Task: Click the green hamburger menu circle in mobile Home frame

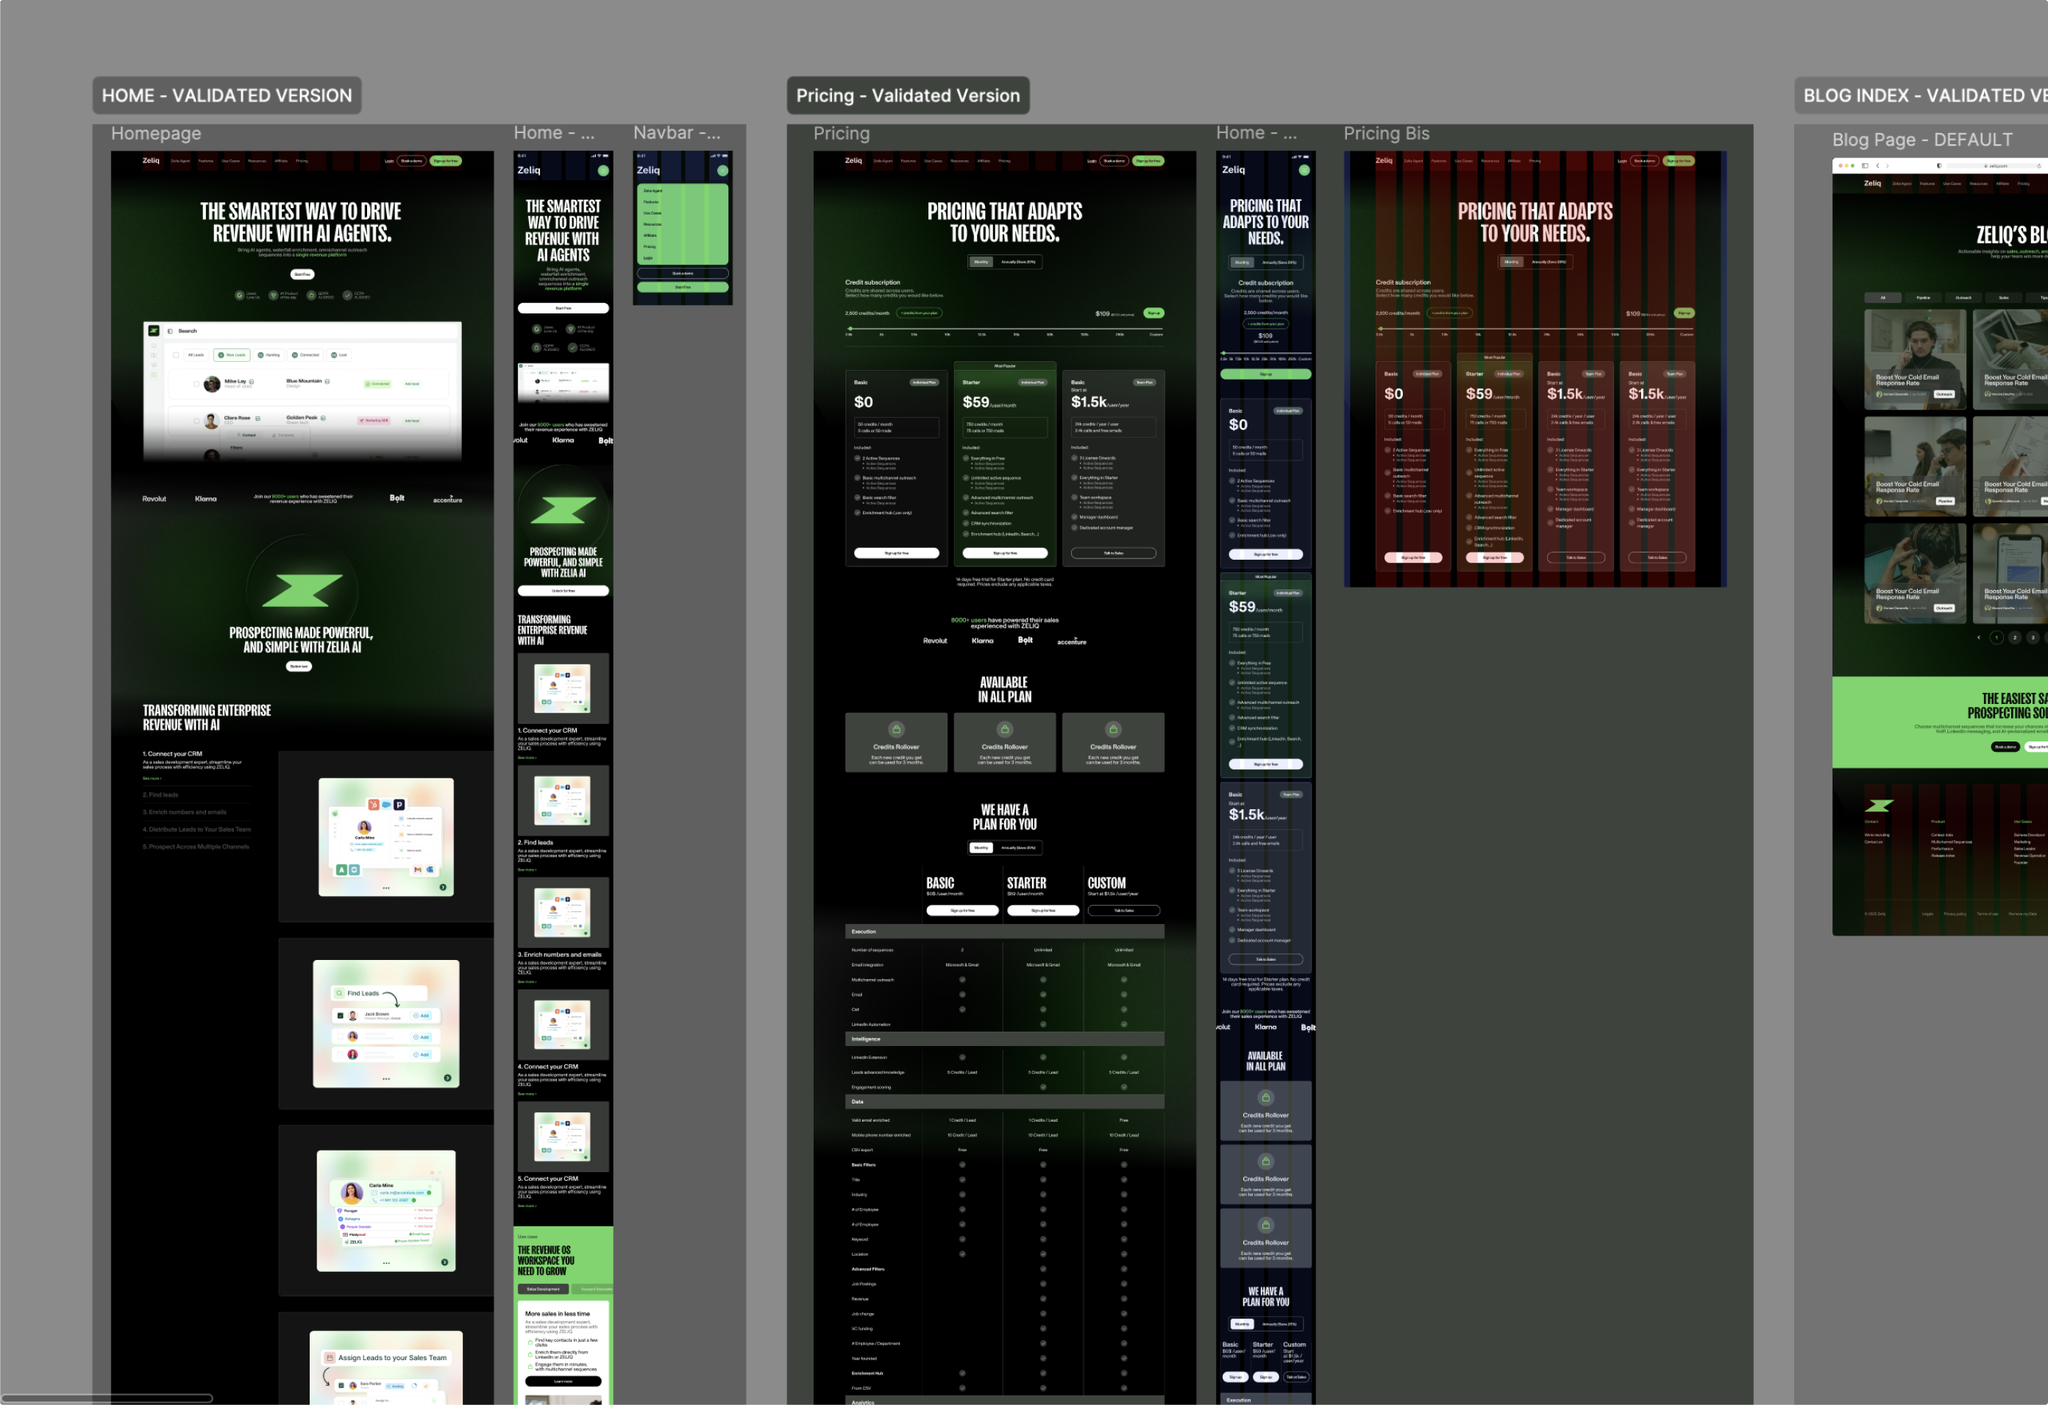Action: click(x=603, y=171)
